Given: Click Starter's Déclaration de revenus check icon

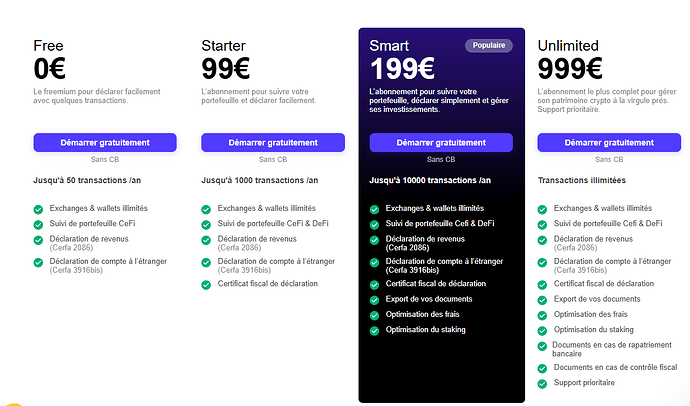Looking at the screenshot, I should pyautogui.click(x=206, y=240).
